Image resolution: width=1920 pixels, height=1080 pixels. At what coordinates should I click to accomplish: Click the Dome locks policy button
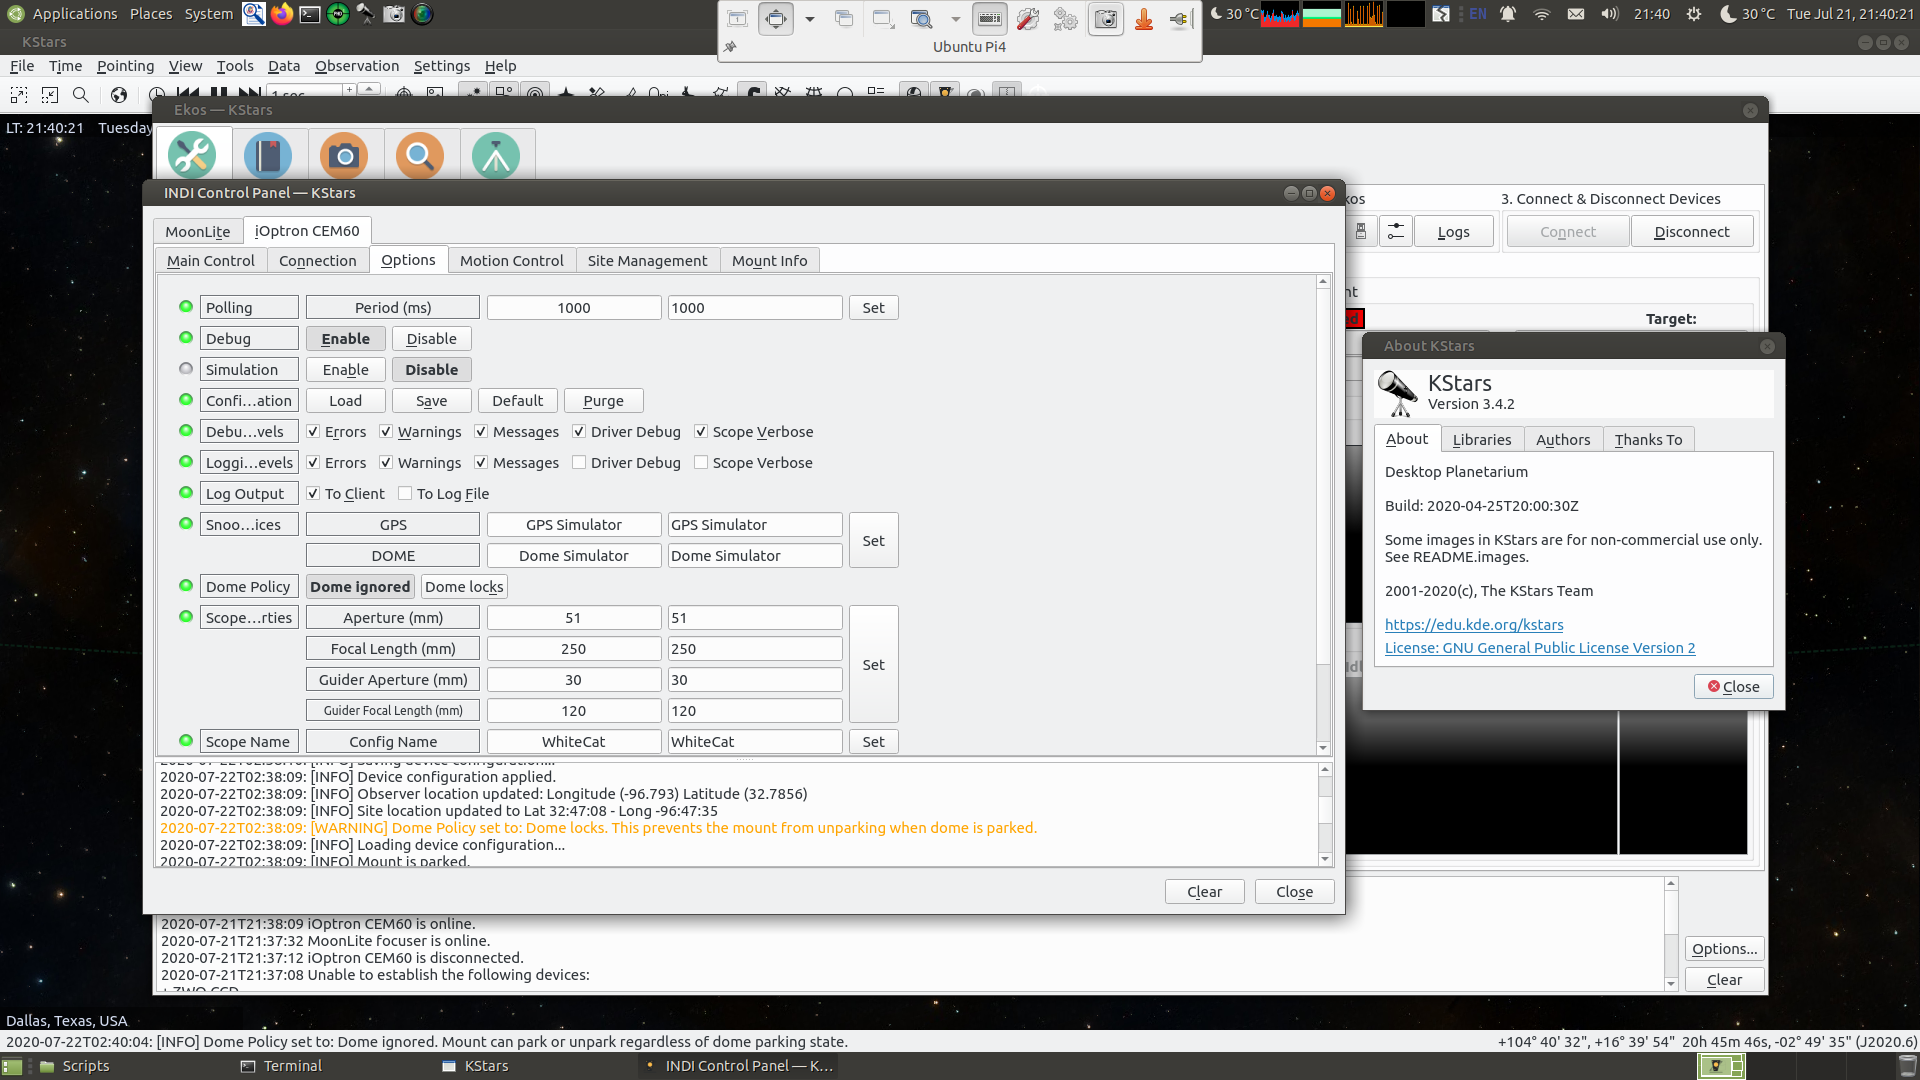tap(464, 587)
